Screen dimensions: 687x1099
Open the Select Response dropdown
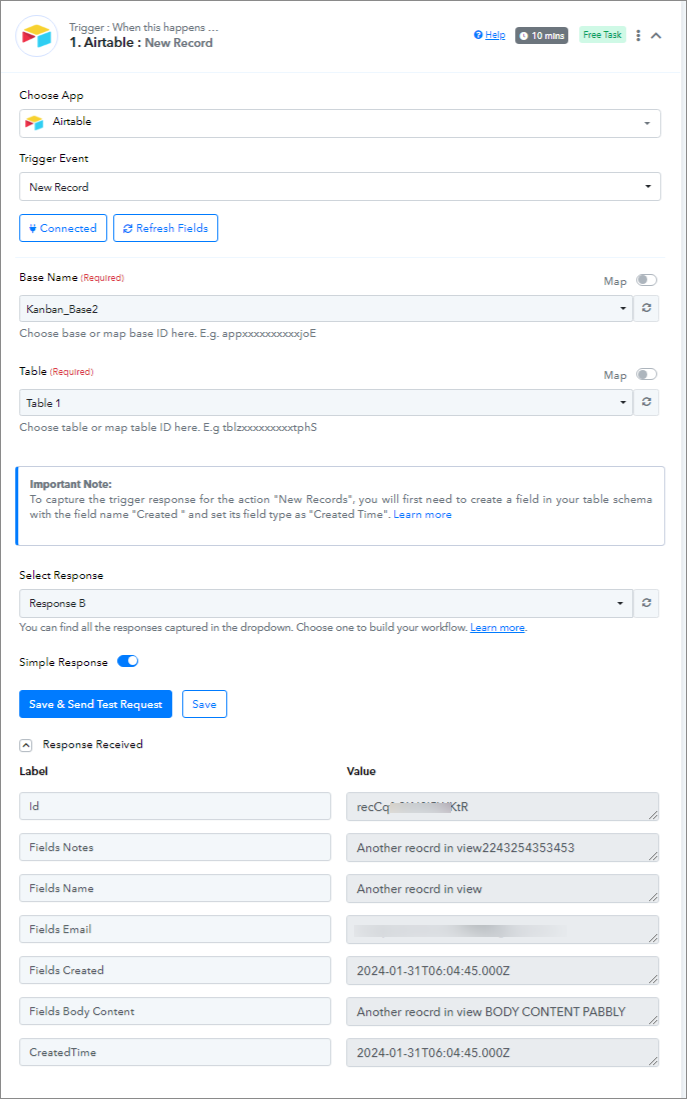point(326,603)
